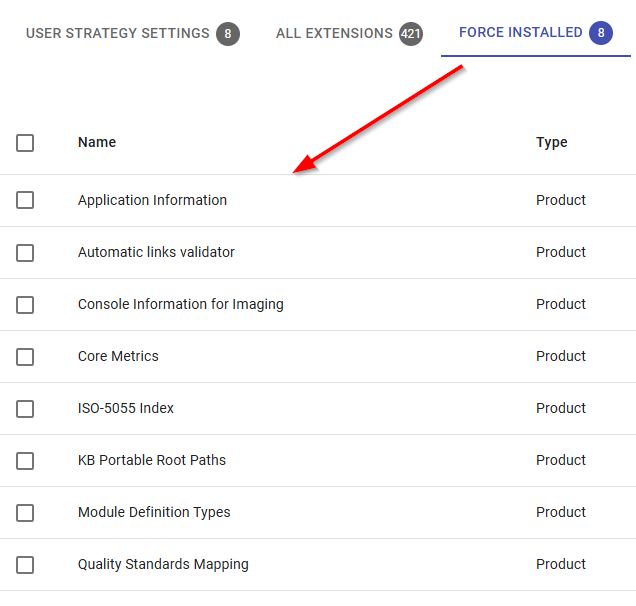Sort by the Type column header

[552, 142]
